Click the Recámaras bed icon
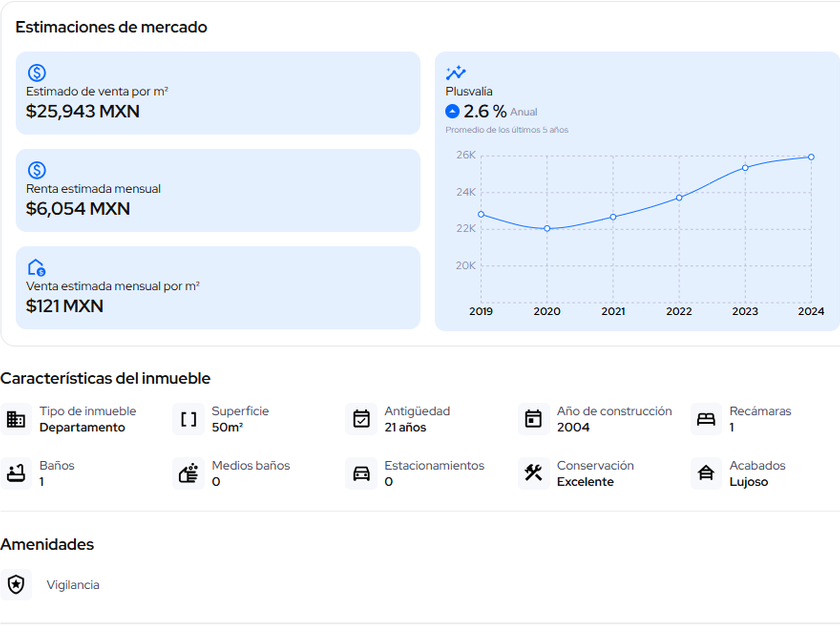 [x=706, y=419]
